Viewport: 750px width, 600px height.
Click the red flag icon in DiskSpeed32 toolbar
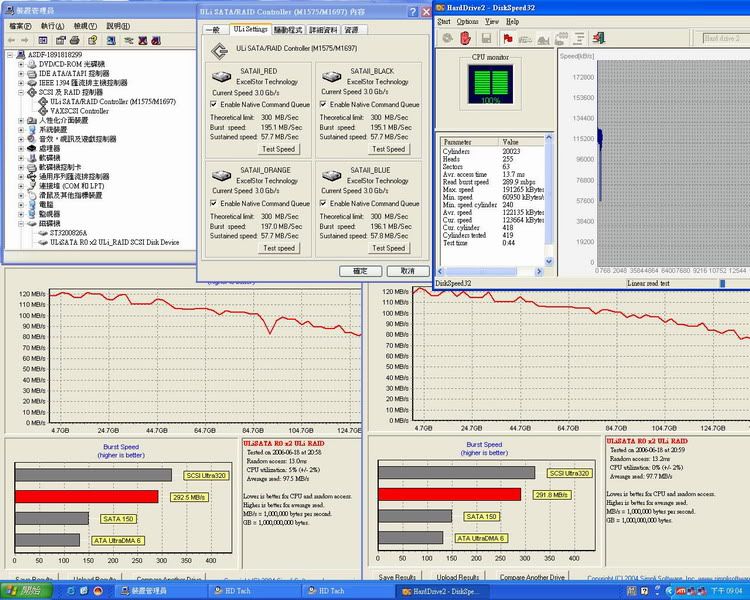(507, 38)
